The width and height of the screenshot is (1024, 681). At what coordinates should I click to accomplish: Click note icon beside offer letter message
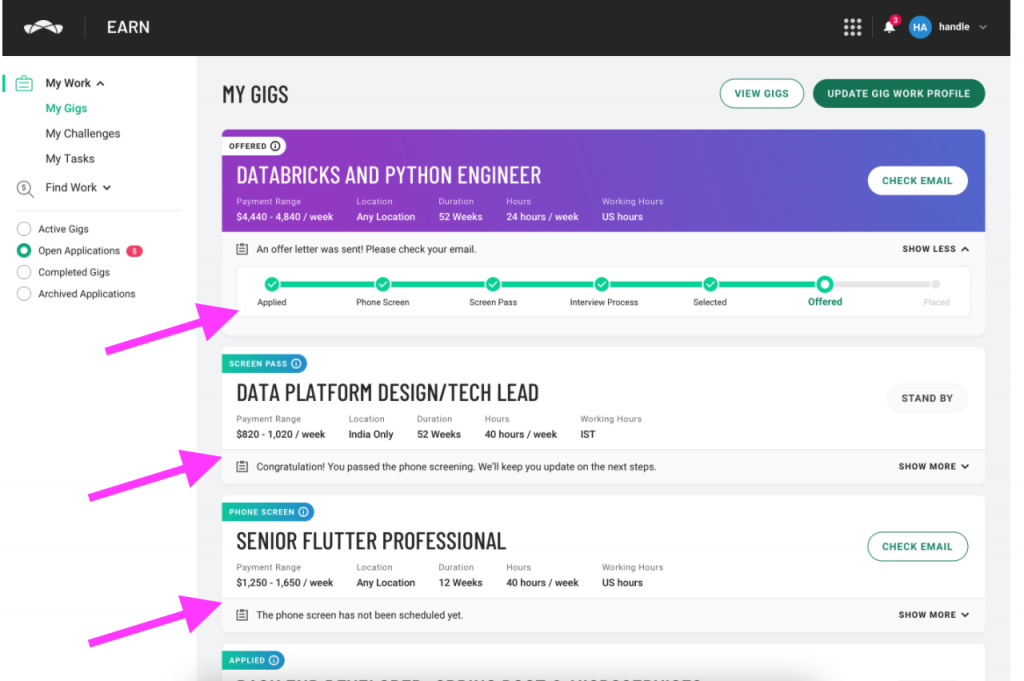click(x=242, y=249)
